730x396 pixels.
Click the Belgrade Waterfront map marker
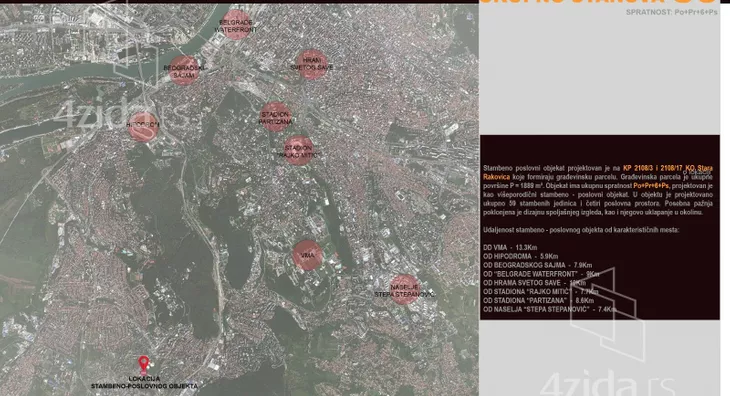(x=236, y=25)
